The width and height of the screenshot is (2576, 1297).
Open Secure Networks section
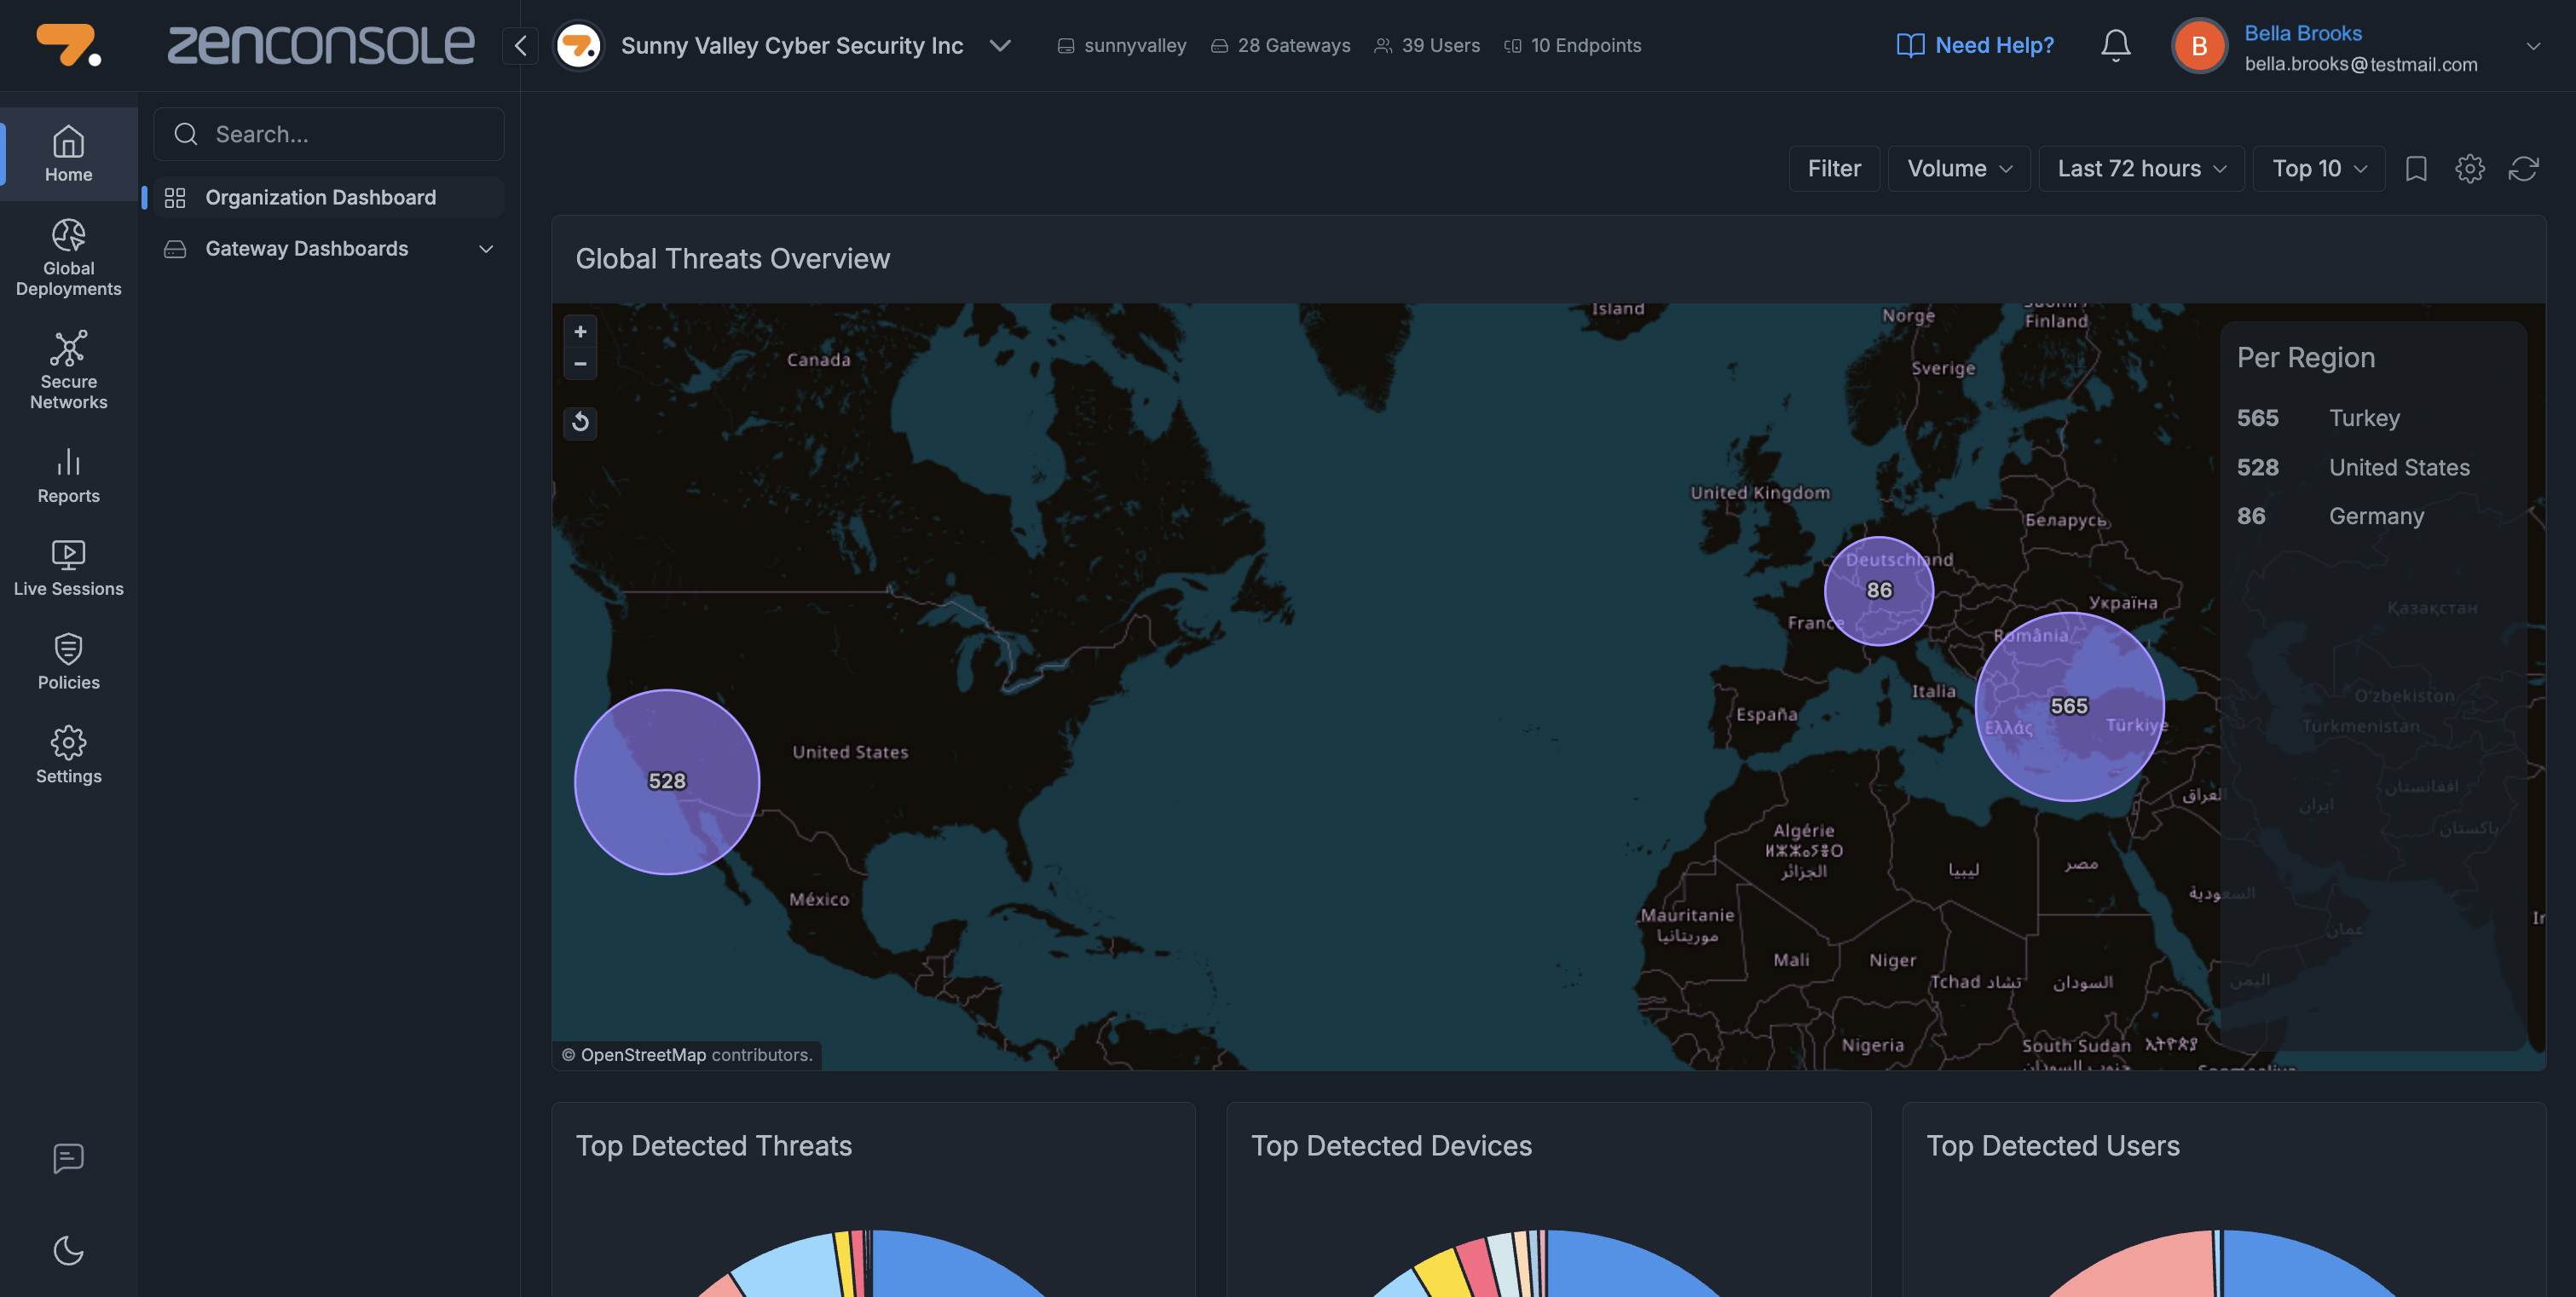tap(68, 371)
